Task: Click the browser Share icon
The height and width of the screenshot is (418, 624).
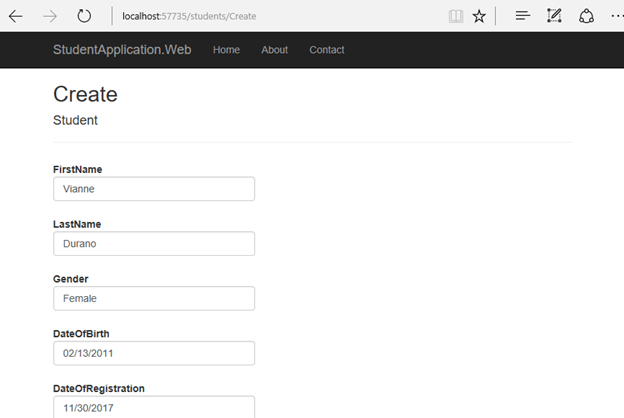Action: point(586,16)
